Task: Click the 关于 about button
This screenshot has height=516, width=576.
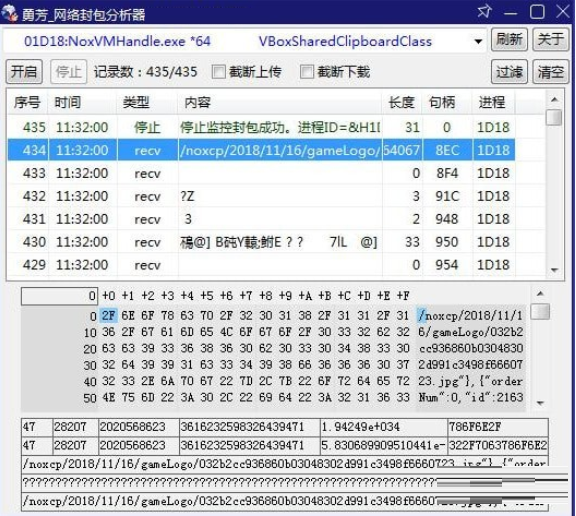Action: 551,39
